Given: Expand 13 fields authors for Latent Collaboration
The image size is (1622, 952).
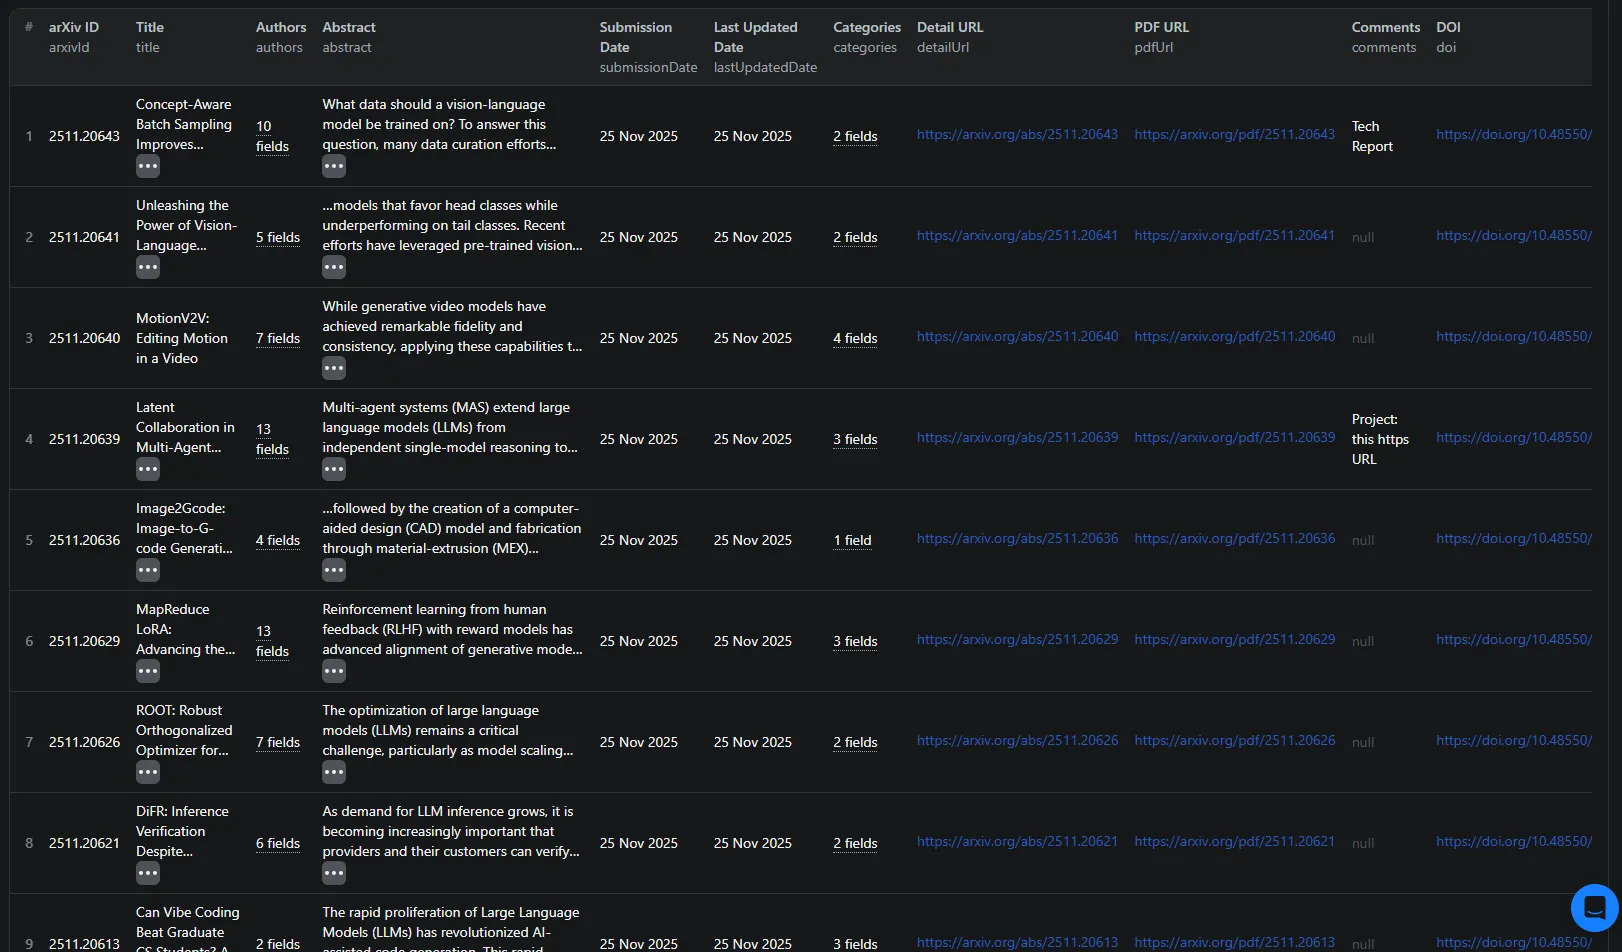Looking at the screenshot, I should pos(271,439).
